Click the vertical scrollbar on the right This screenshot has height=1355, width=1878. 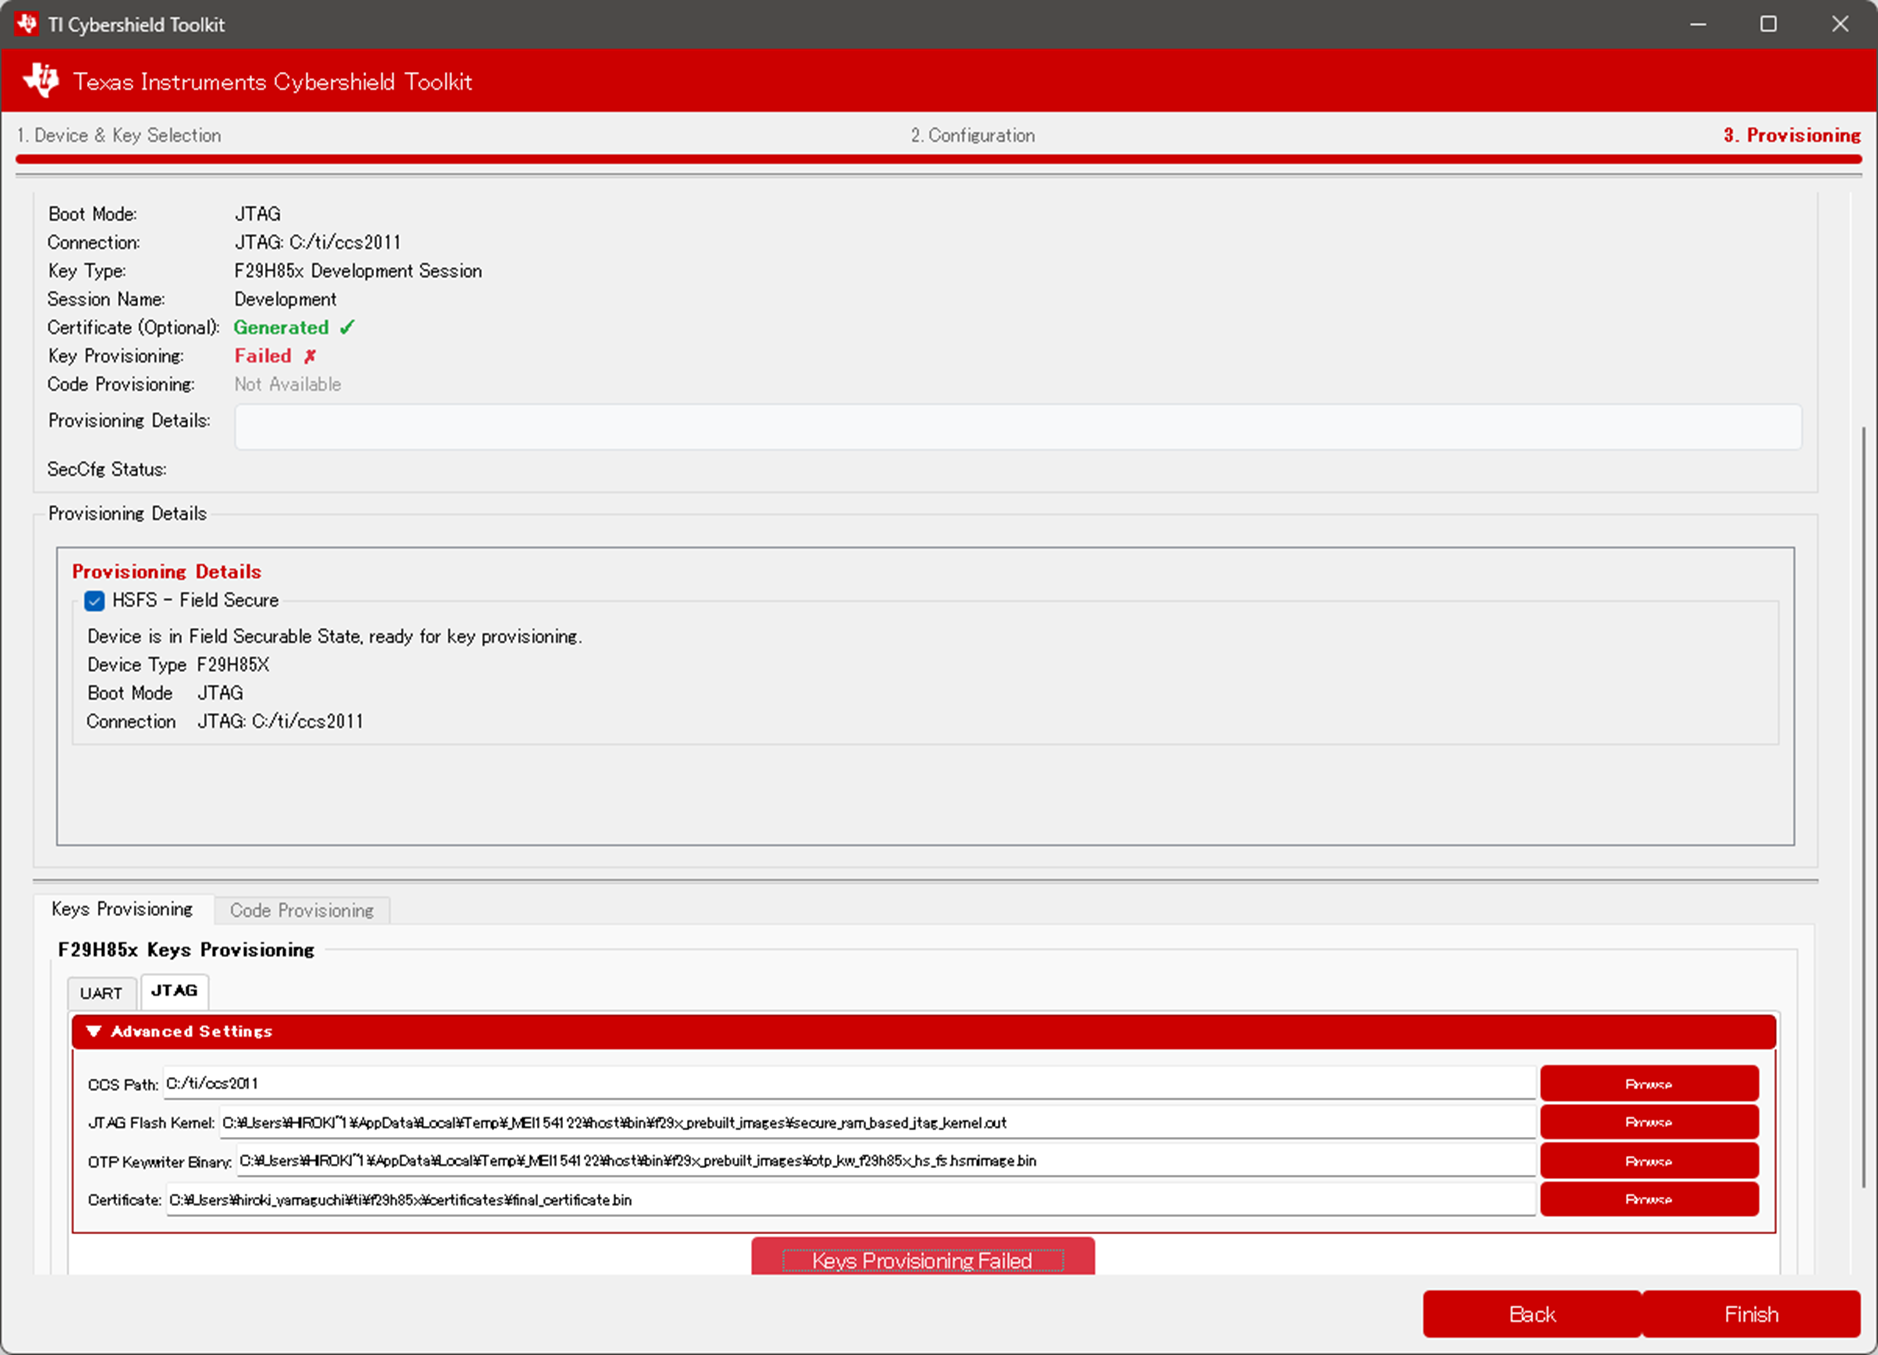[x=1862, y=807]
